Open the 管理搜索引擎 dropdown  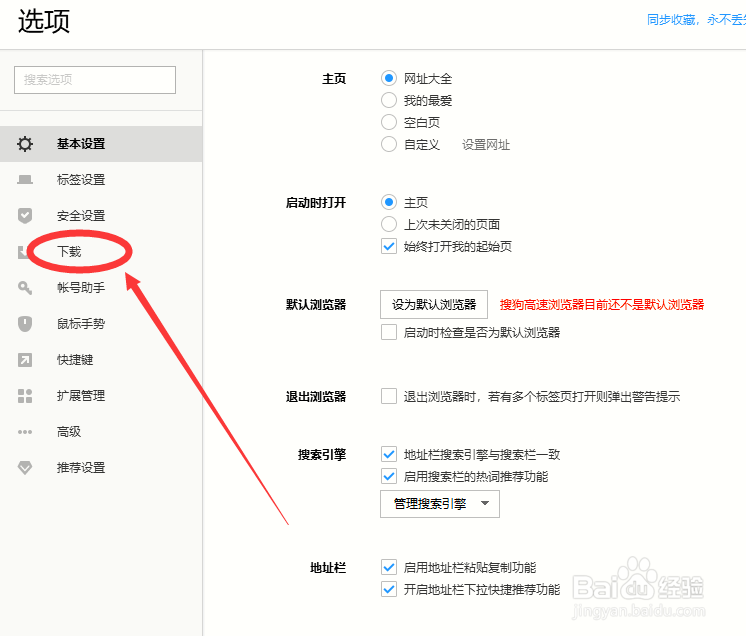coord(440,504)
